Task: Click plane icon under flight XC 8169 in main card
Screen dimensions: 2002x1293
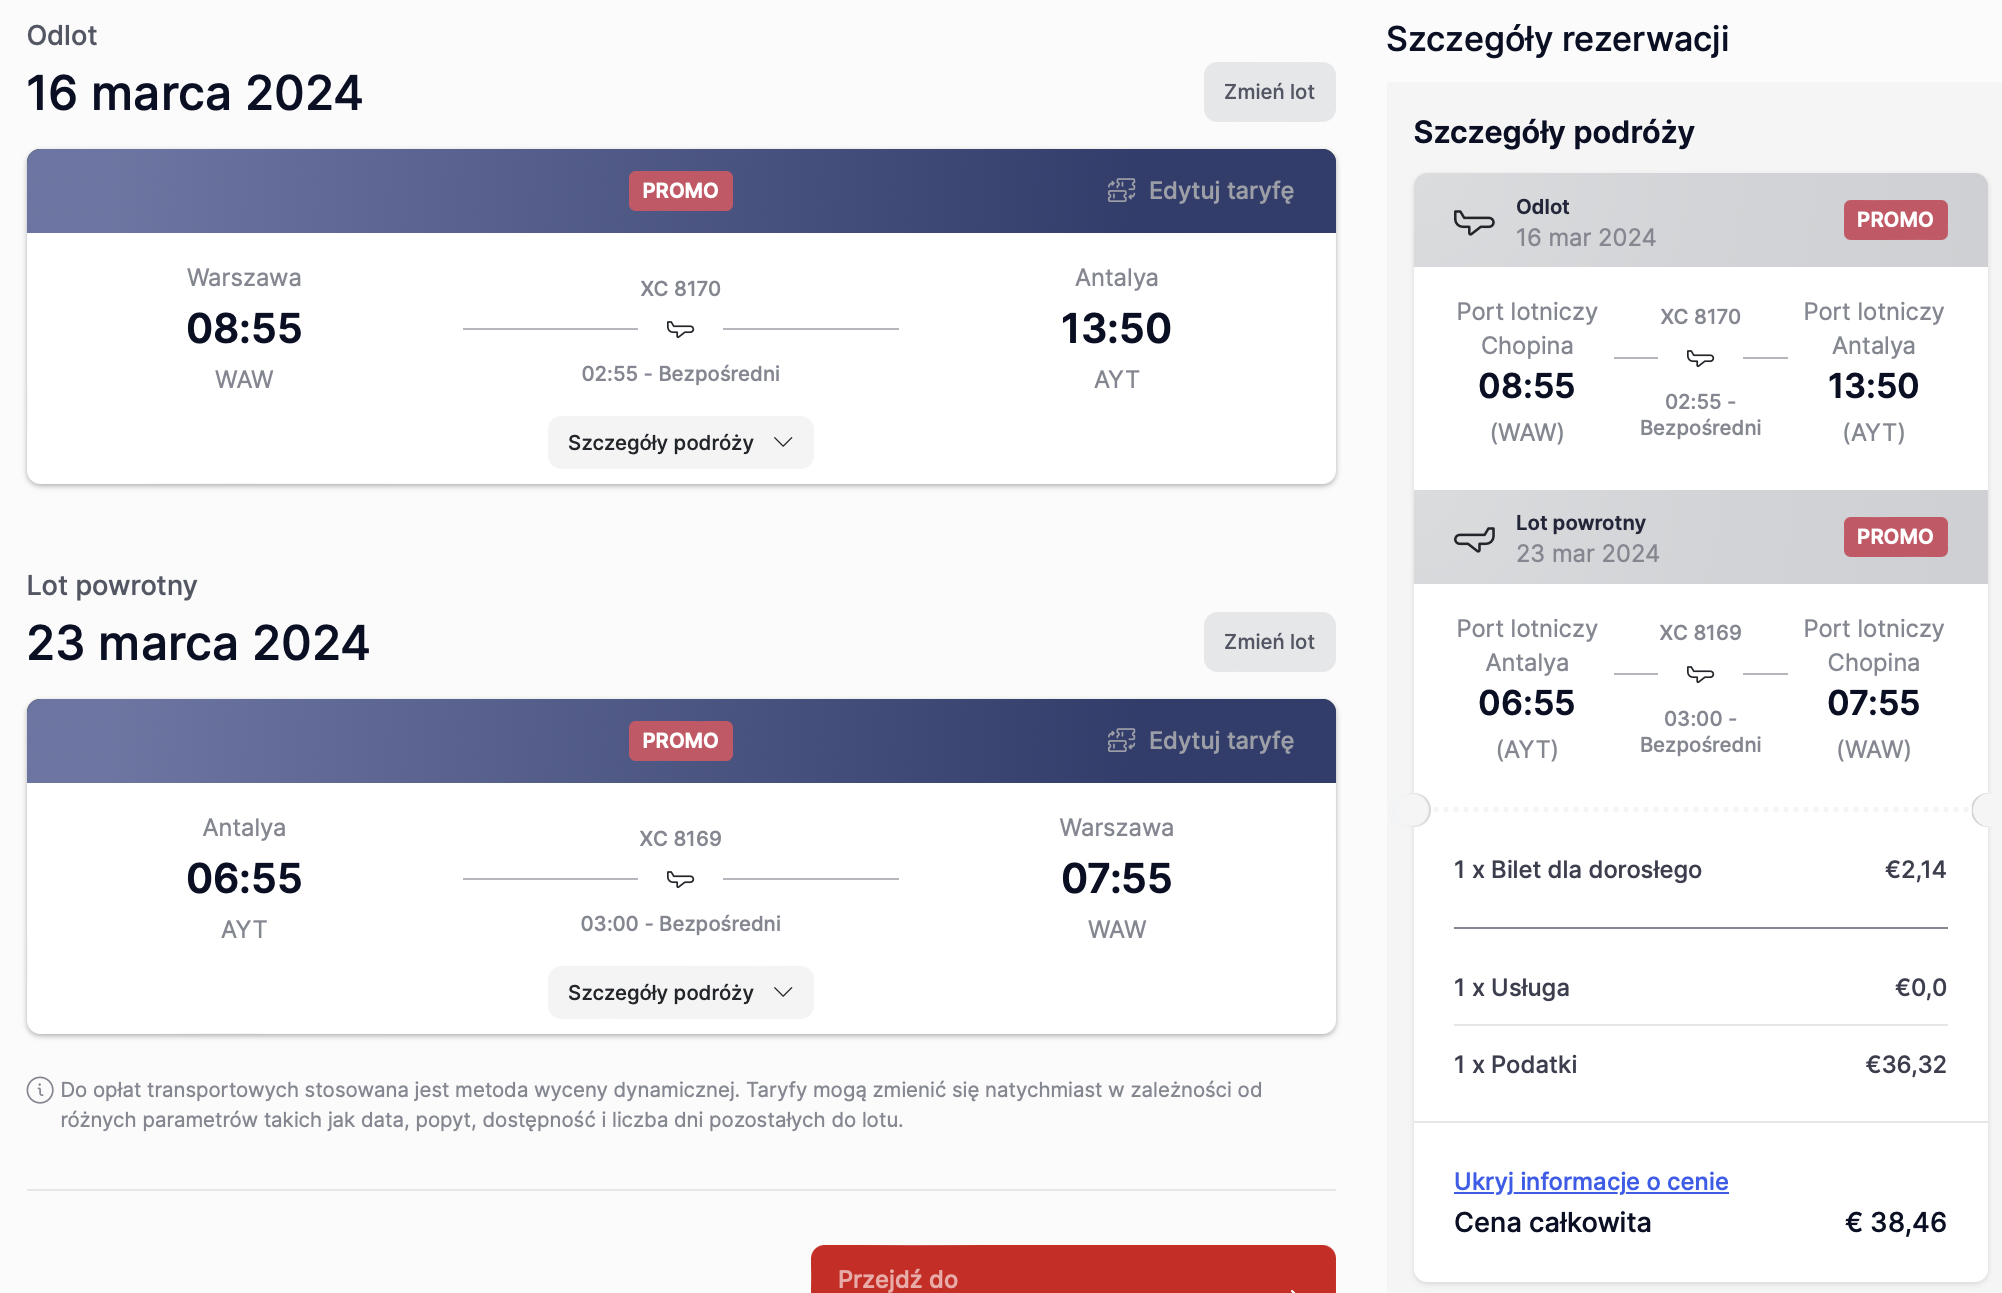Action: [680, 878]
